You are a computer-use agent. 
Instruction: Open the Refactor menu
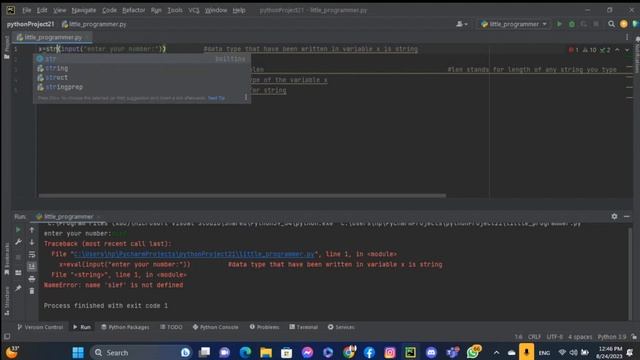coord(133,10)
